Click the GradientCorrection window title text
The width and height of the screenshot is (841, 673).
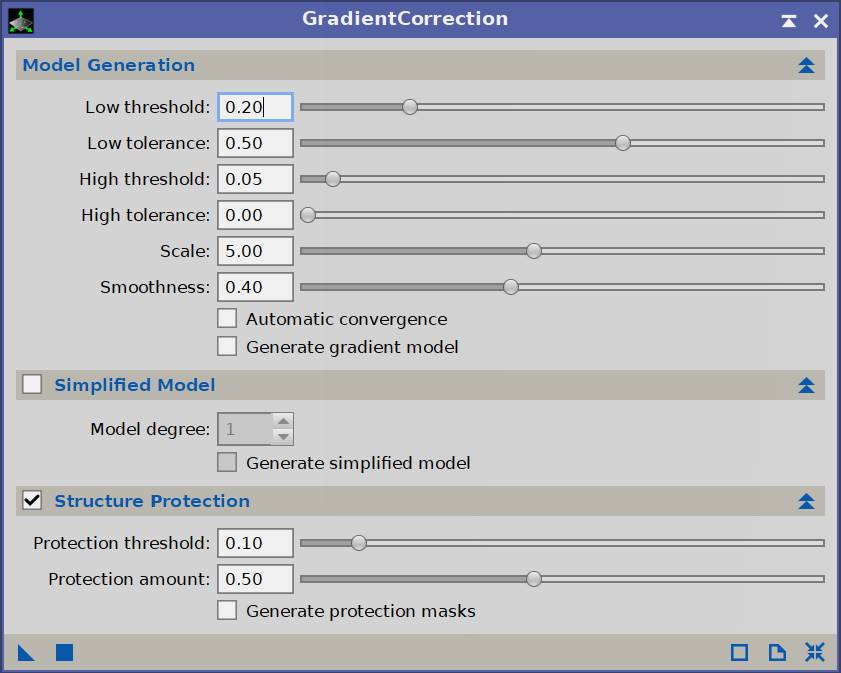pos(405,19)
